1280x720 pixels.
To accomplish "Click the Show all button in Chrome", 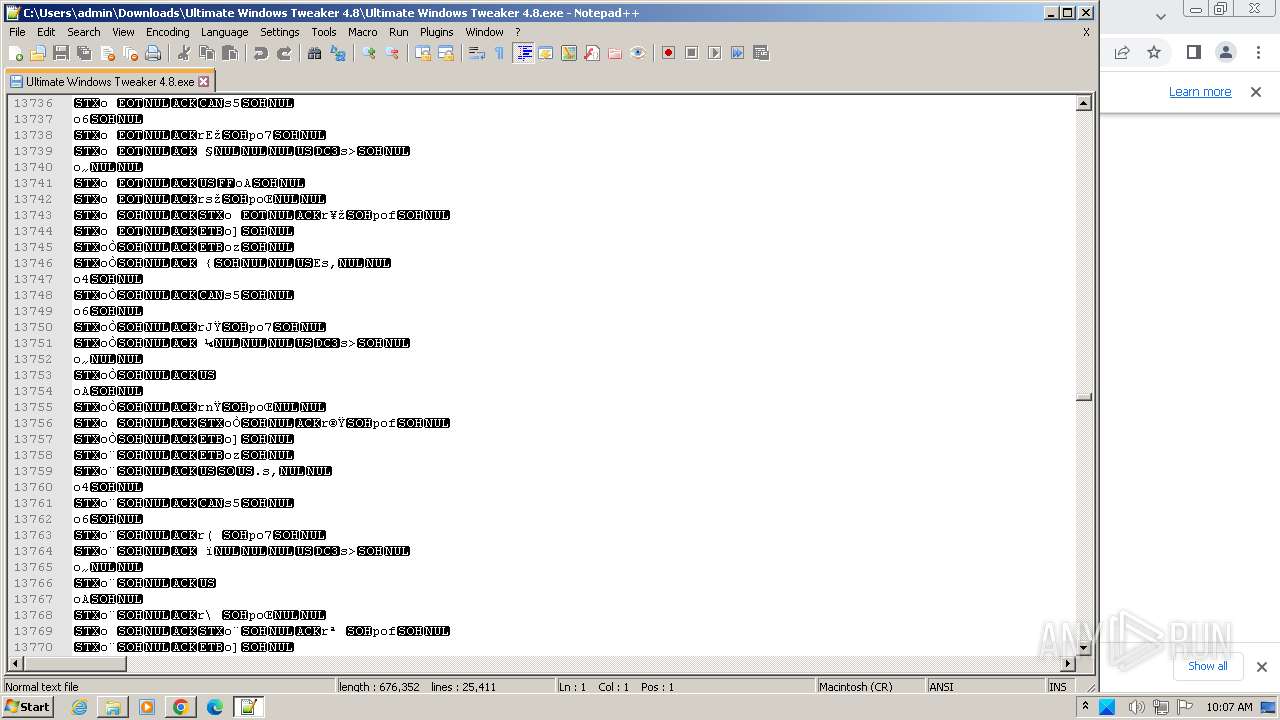I will (1207, 666).
